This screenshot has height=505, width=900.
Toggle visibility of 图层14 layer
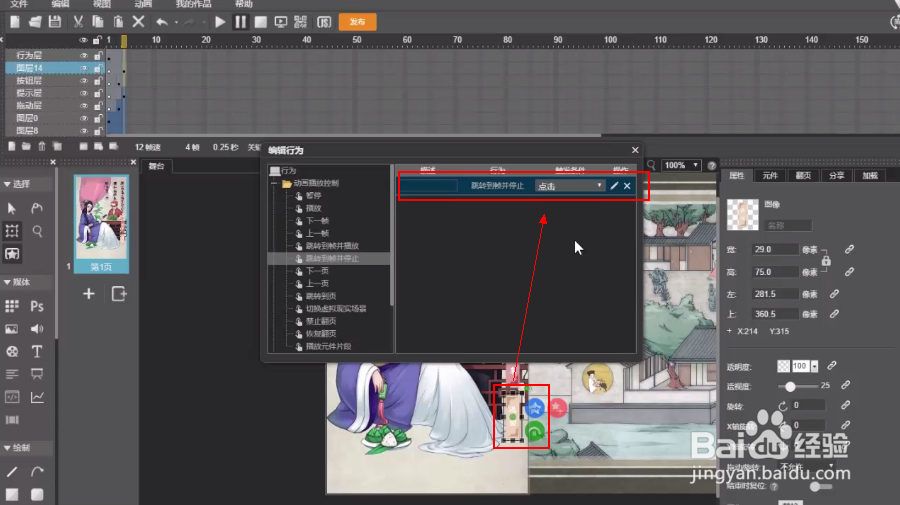click(84, 68)
